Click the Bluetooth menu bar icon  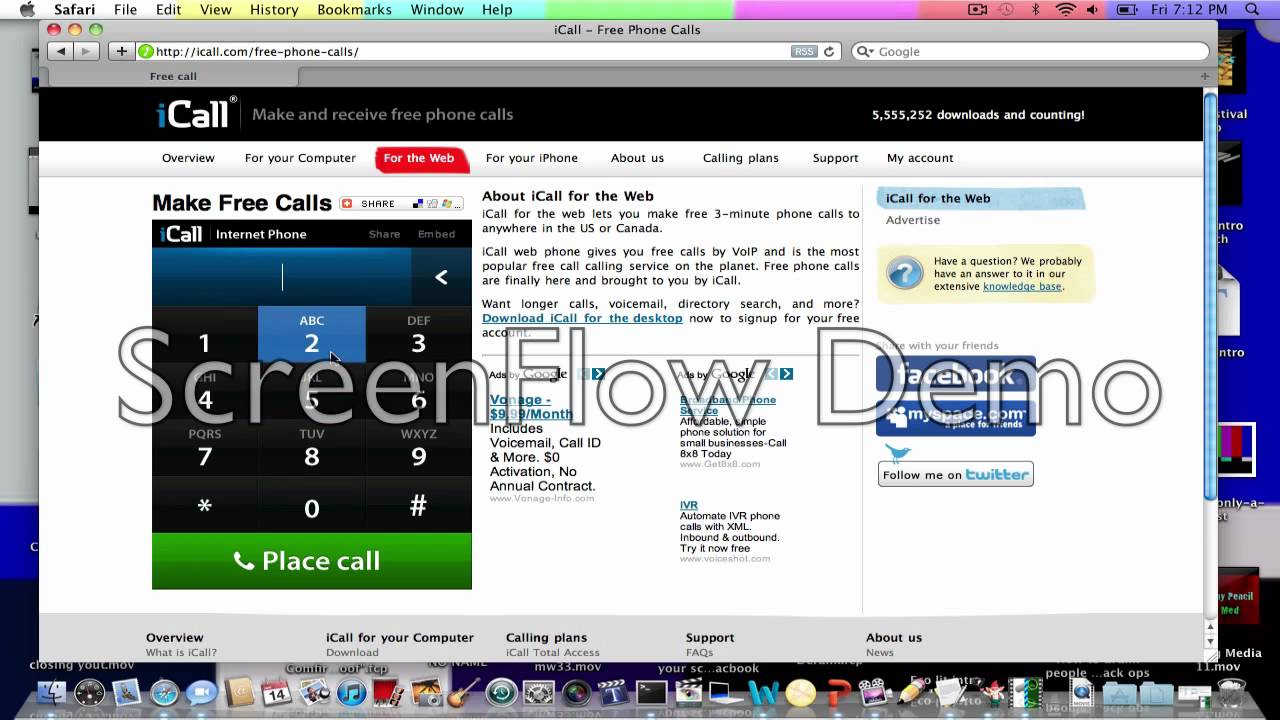(x=1035, y=9)
